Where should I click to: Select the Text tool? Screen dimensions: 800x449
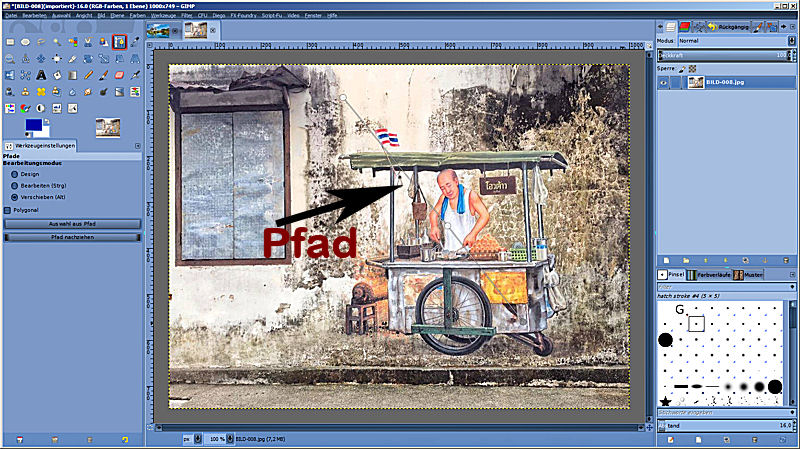[41, 76]
